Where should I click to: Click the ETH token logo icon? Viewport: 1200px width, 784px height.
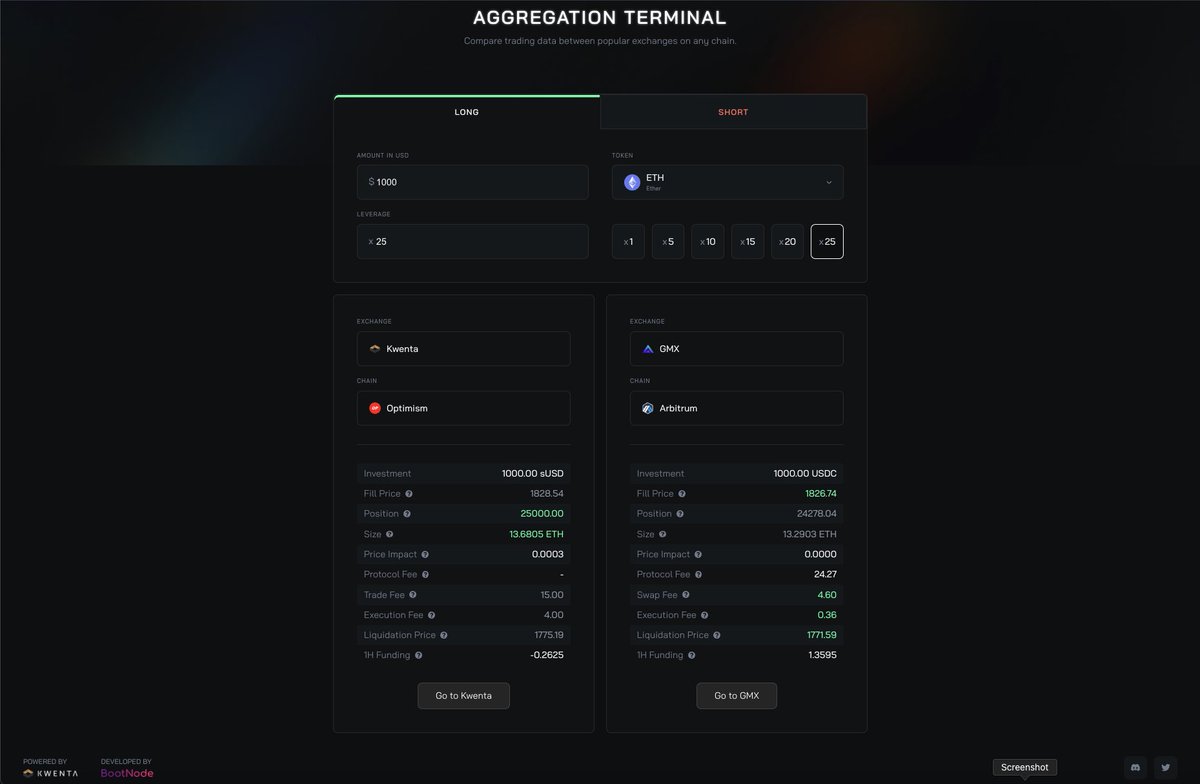pos(632,182)
